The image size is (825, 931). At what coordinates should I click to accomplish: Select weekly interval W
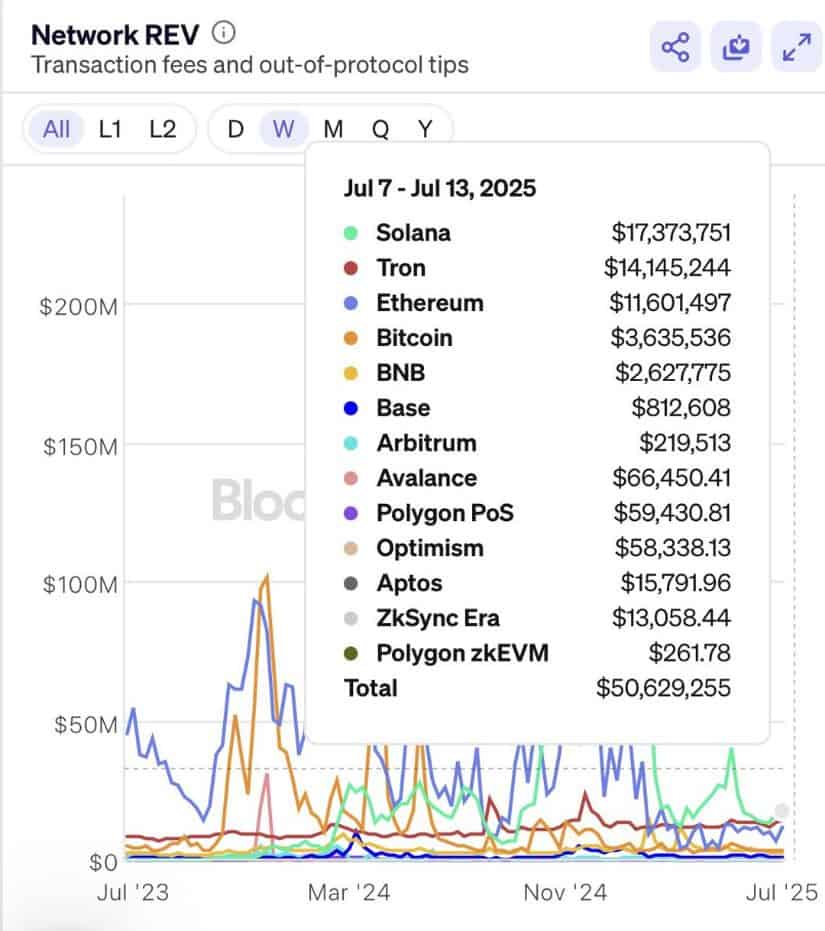tap(284, 128)
